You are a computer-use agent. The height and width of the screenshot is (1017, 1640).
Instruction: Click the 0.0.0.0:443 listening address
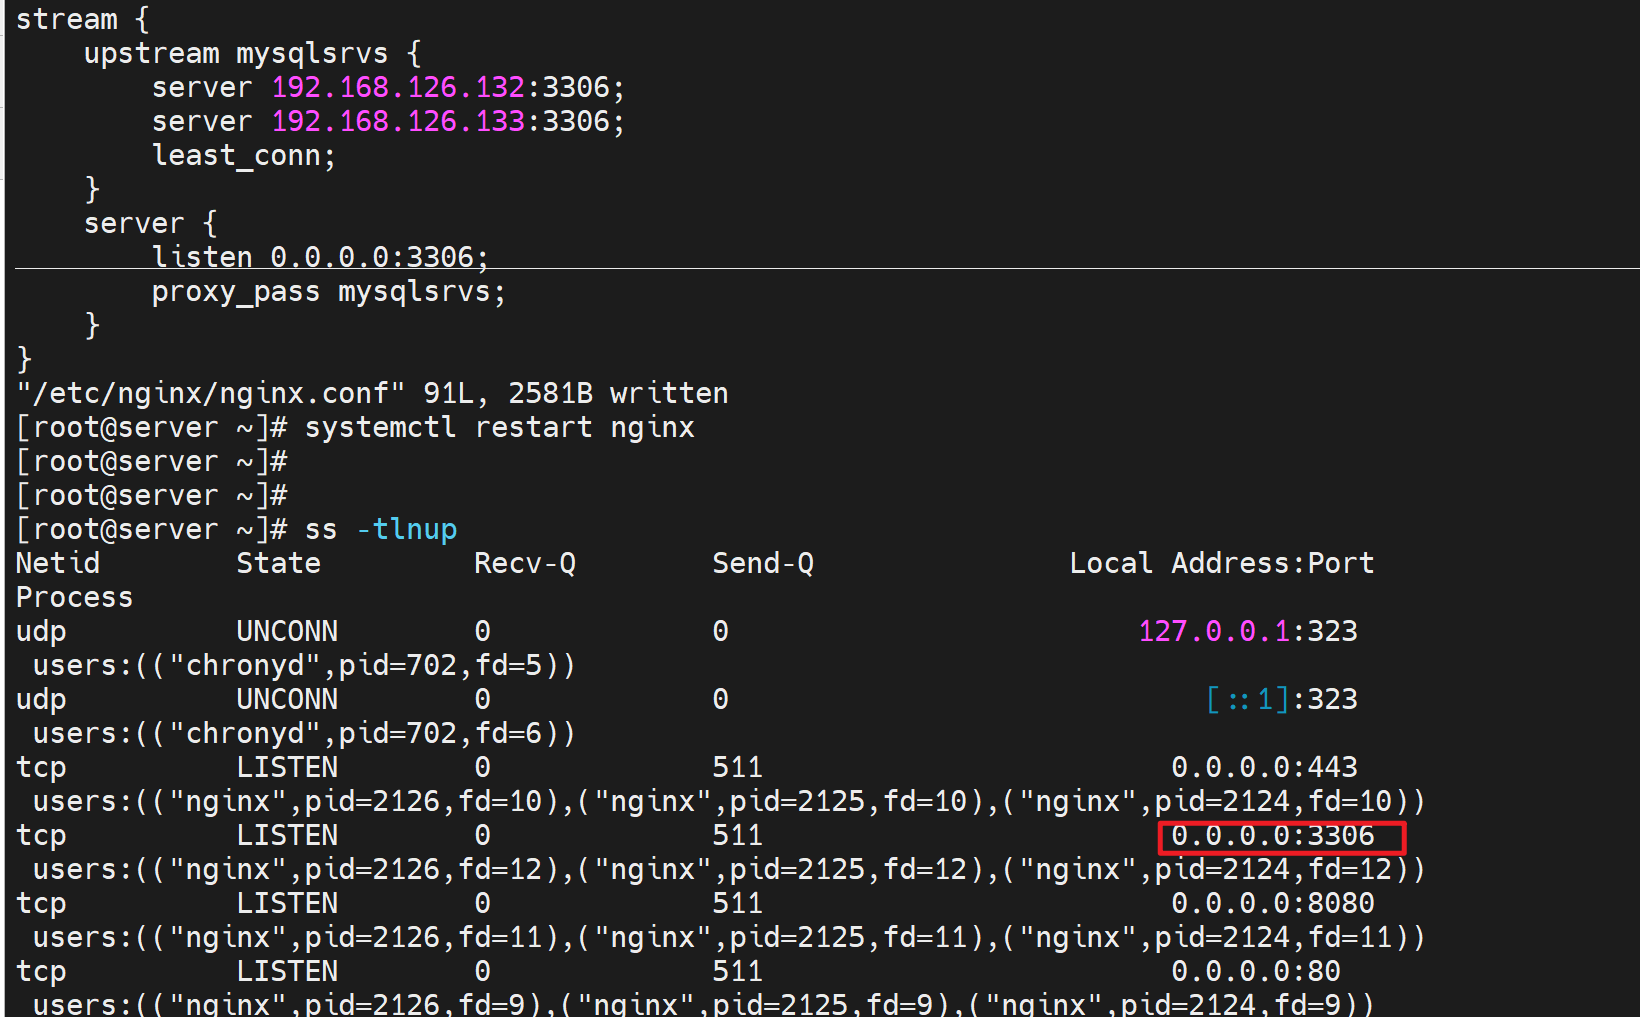point(1264,768)
